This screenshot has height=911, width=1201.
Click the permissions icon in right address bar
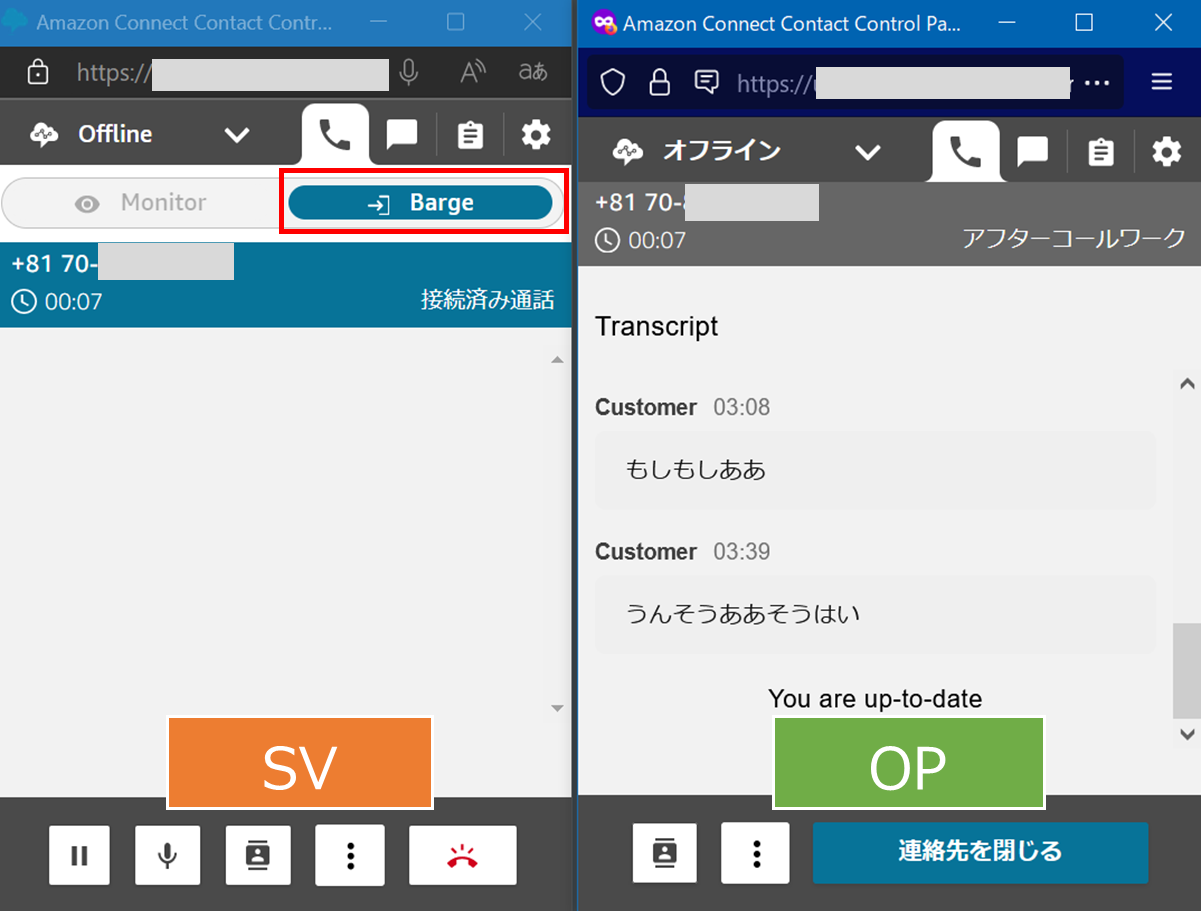click(x=707, y=82)
